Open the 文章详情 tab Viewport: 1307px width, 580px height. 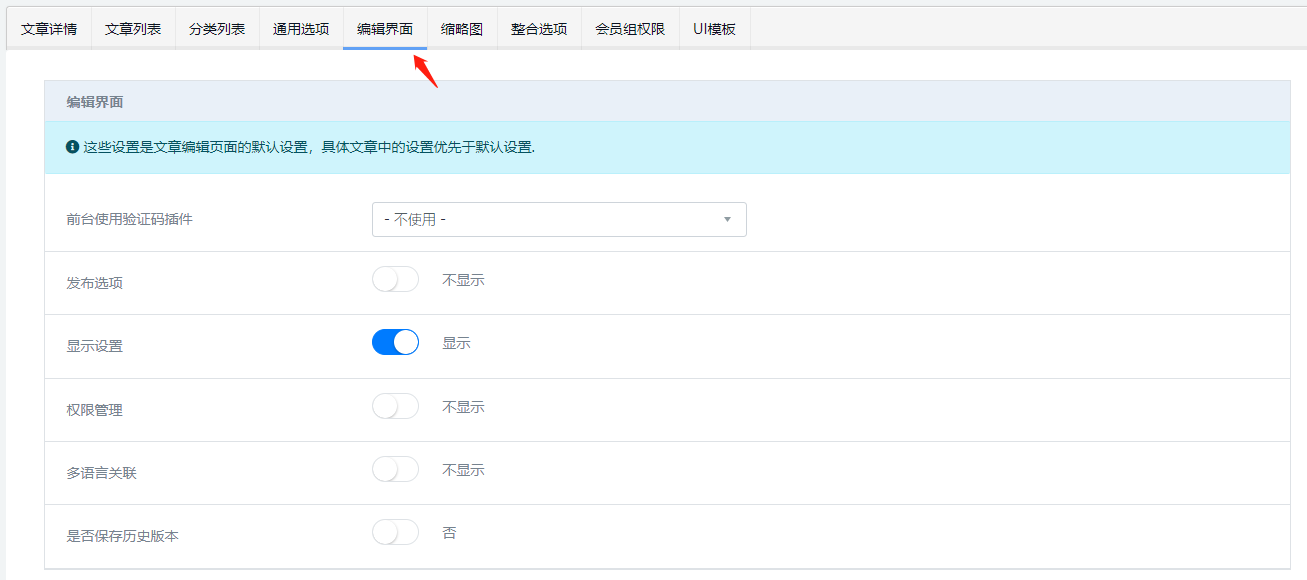click(49, 29)
